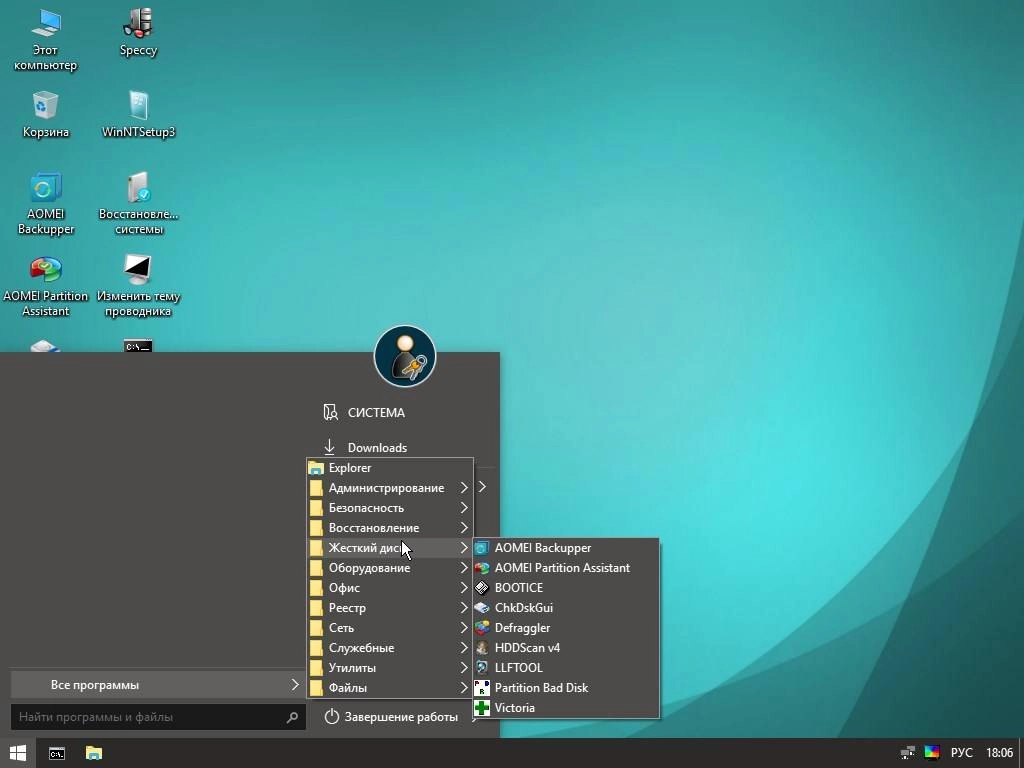1024x768 pixels.
Task: Click the LLFTOOL icon in submenu
Action: click(482, 668)
